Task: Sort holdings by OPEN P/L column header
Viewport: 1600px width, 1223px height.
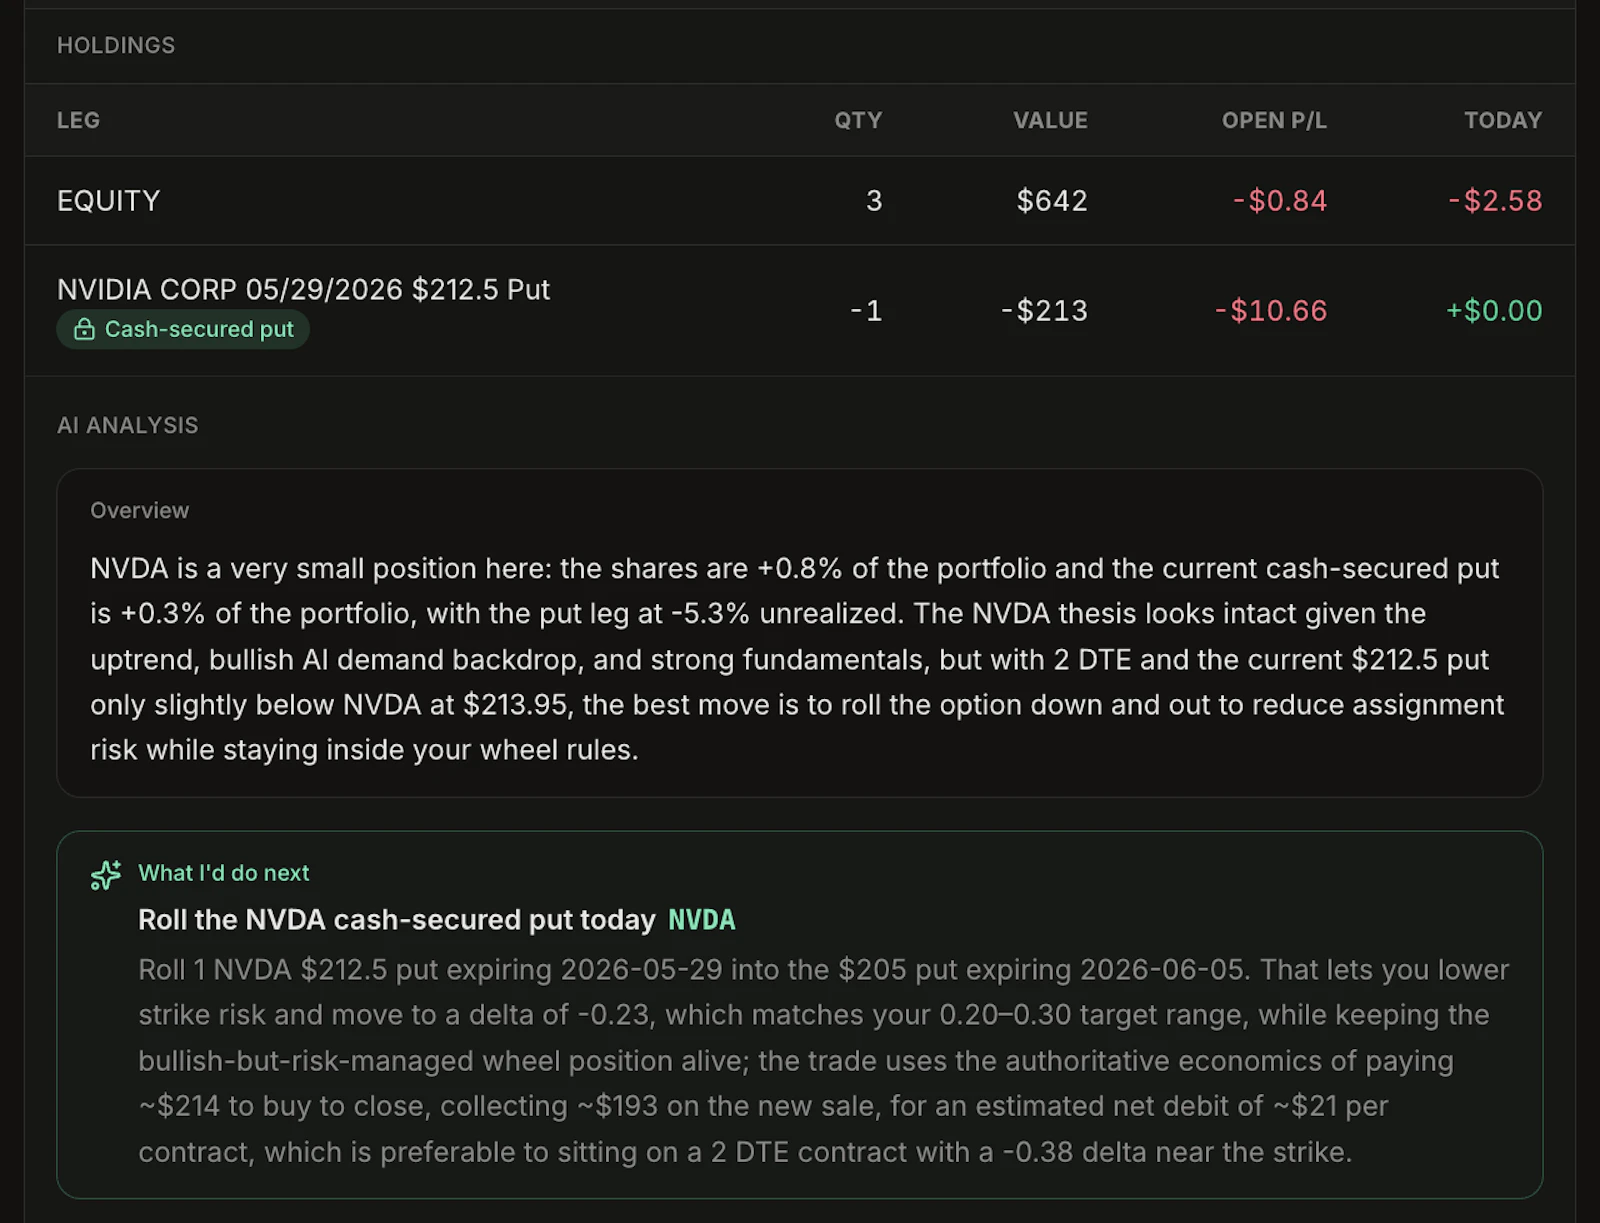Action: point(1274,120)
